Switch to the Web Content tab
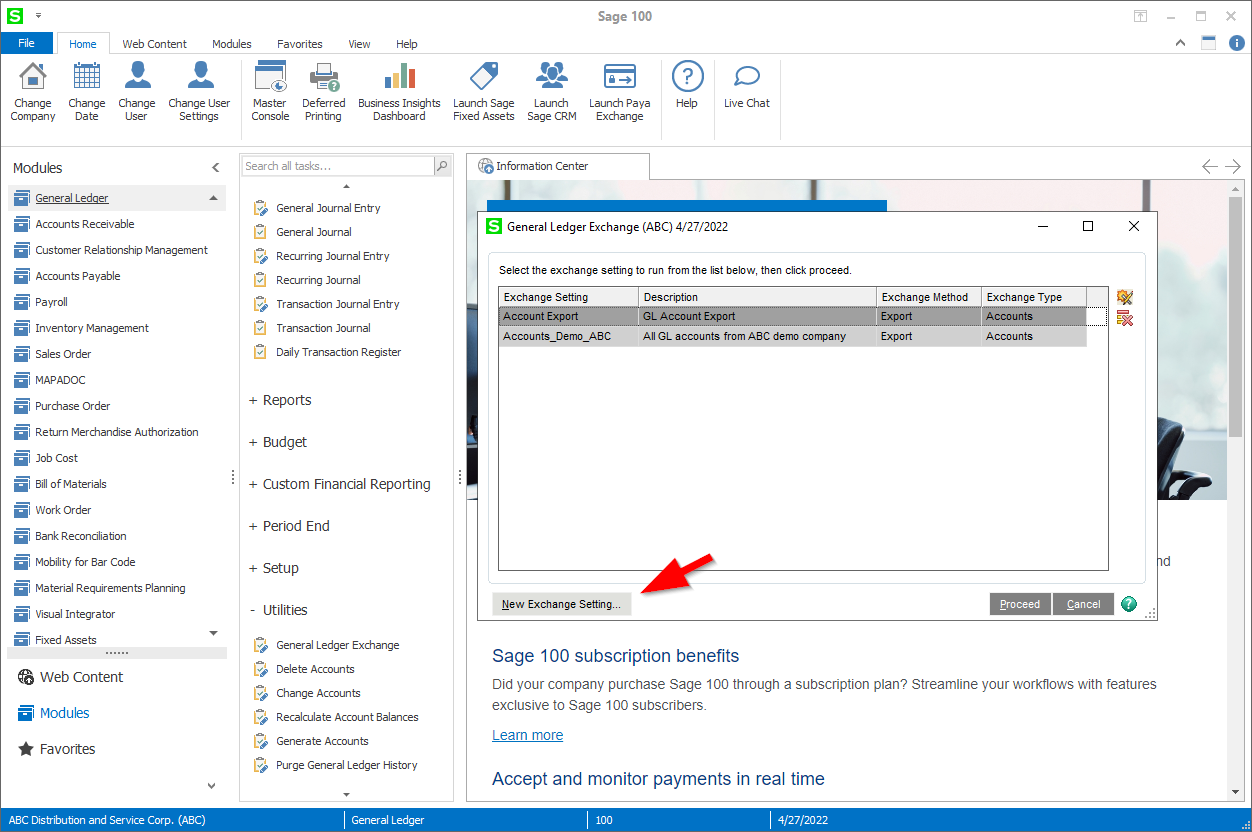This screenshot has height=832, width=1252. tap(154, 44)
